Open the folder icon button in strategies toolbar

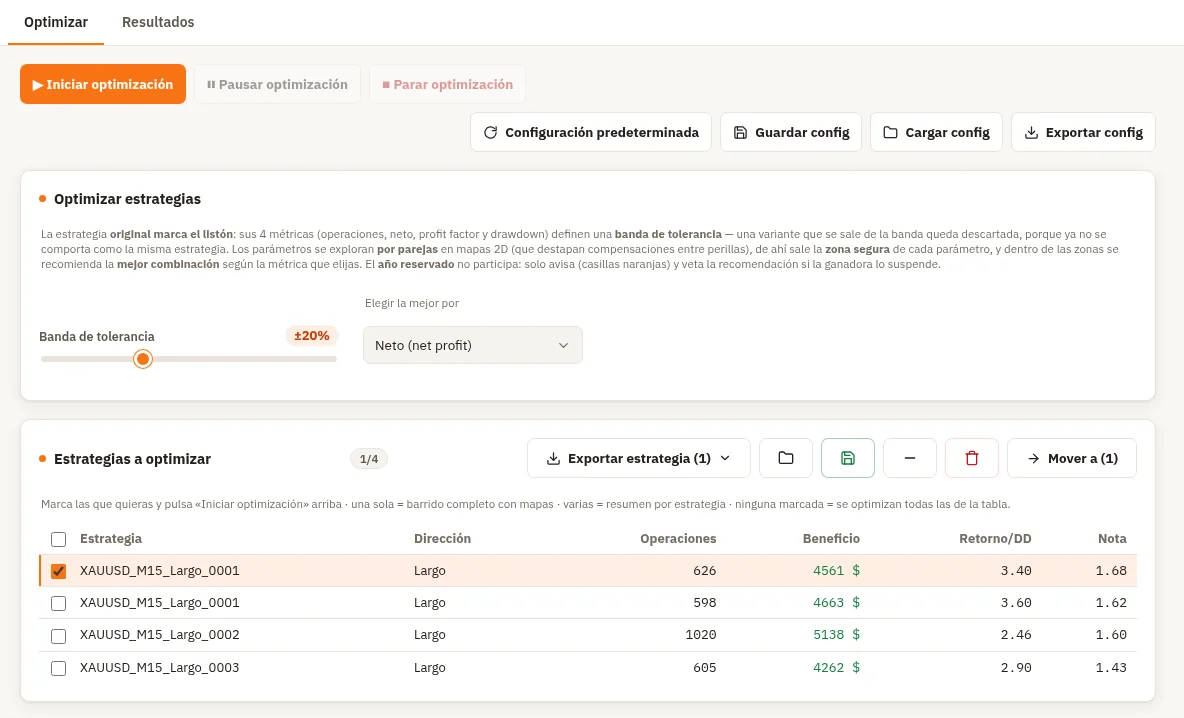pyautogui.click(x=785, y=458)
